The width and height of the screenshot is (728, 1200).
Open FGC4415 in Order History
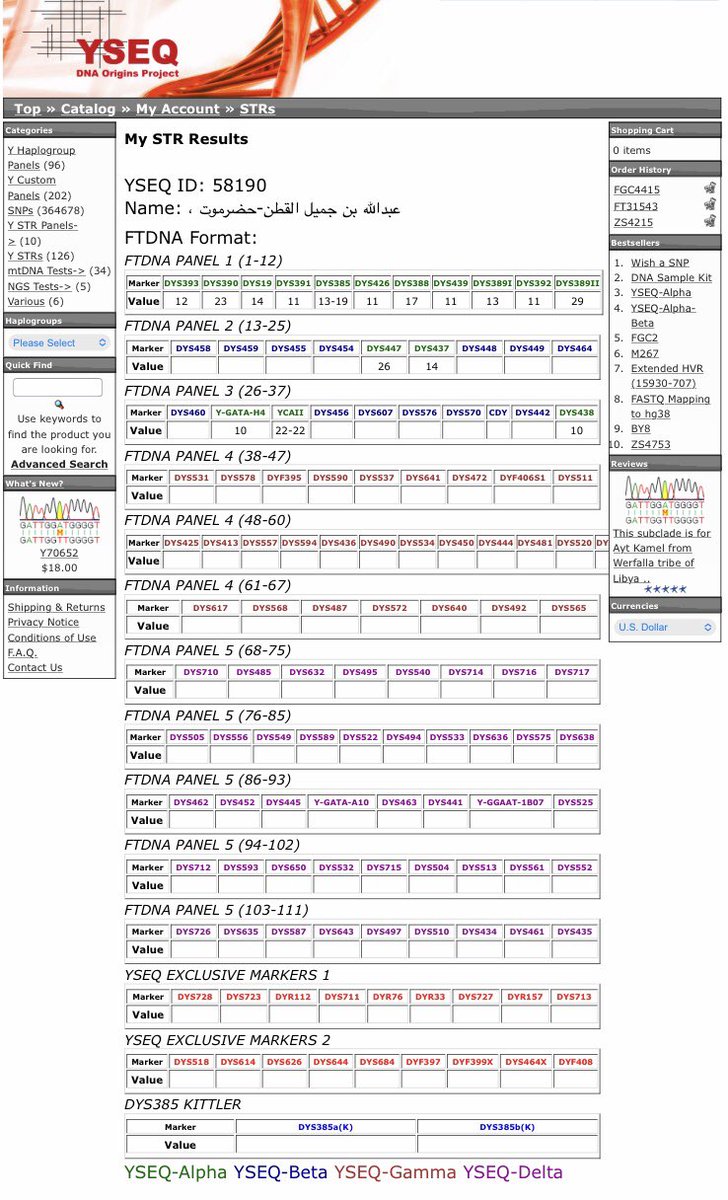tap(636, 189)
